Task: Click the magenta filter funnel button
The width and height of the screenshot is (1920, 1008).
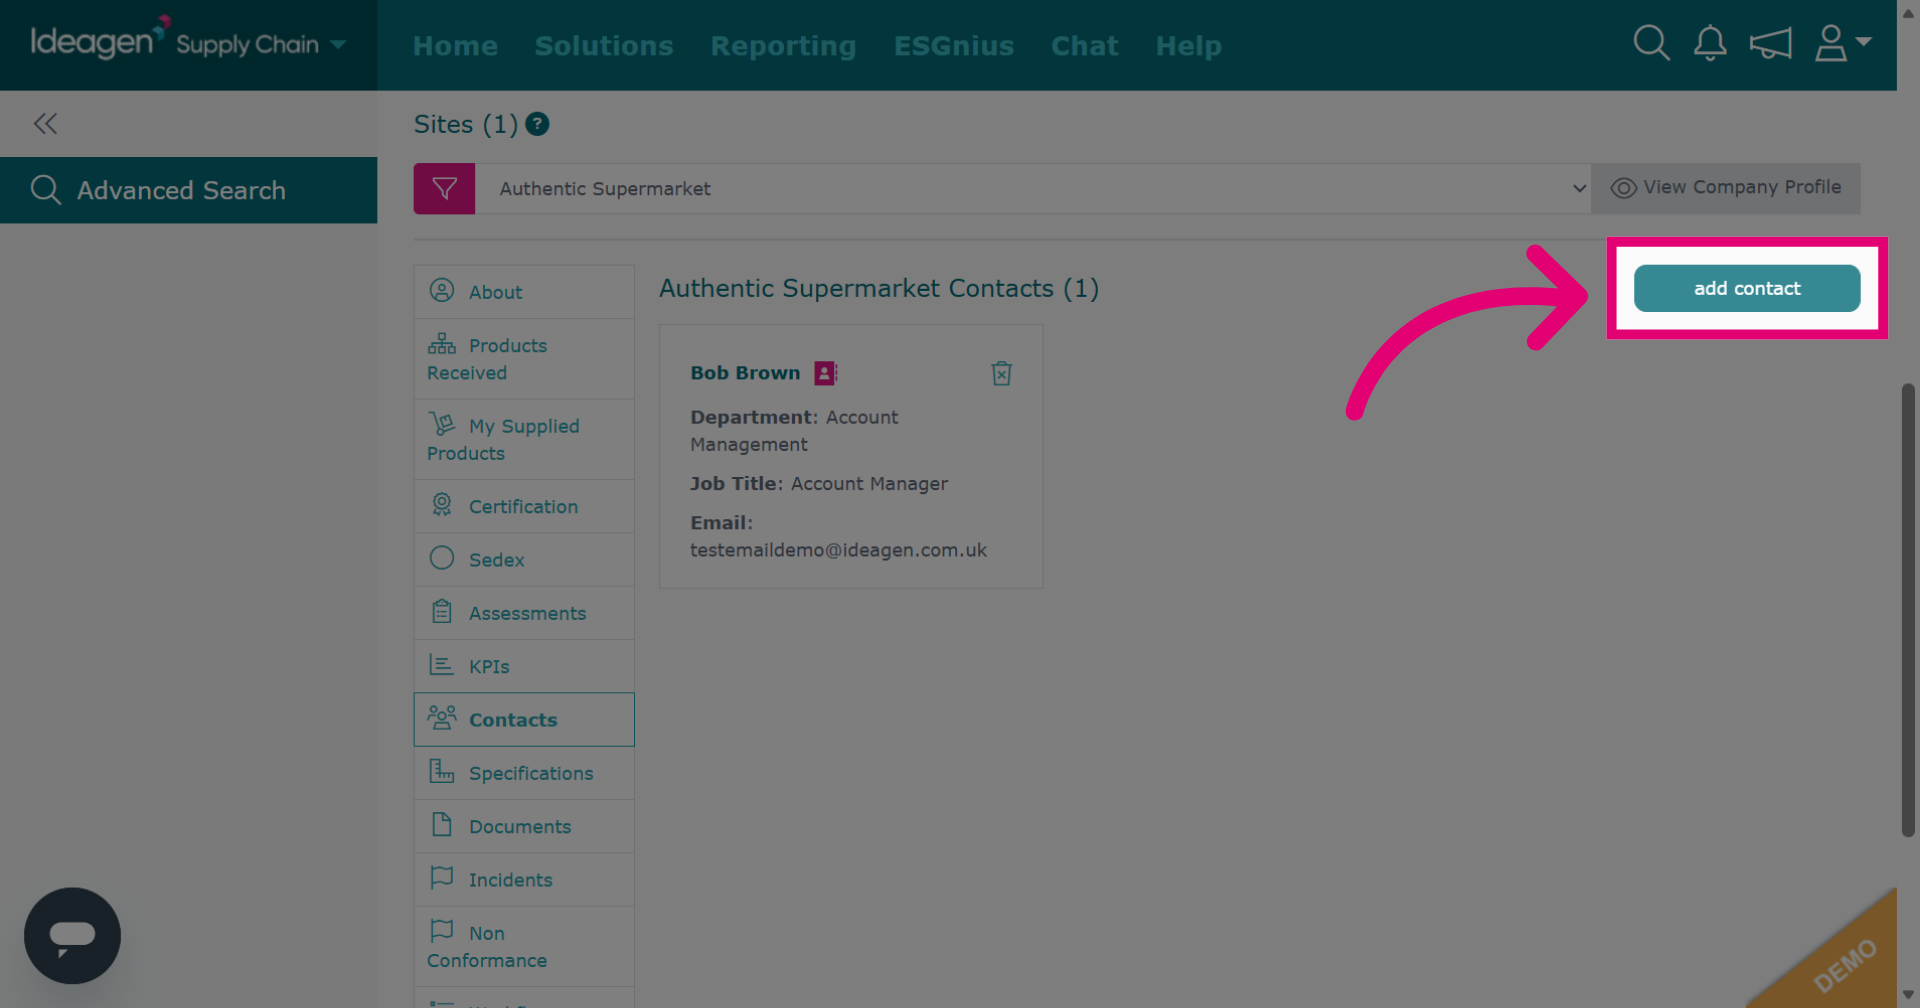Action: pos(444,189)
